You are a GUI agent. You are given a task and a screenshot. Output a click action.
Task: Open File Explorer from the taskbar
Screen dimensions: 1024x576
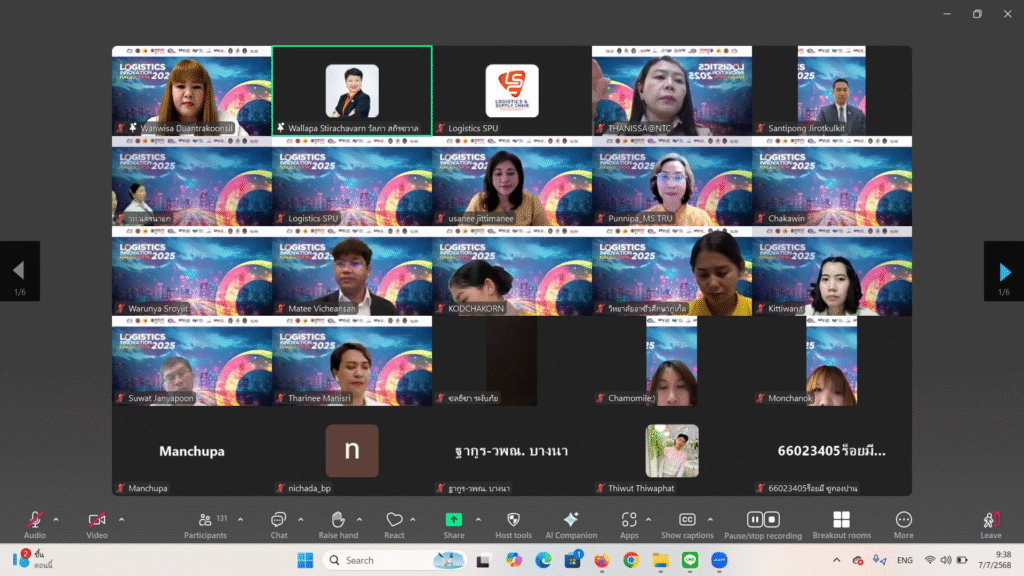(x=660, y=560)
